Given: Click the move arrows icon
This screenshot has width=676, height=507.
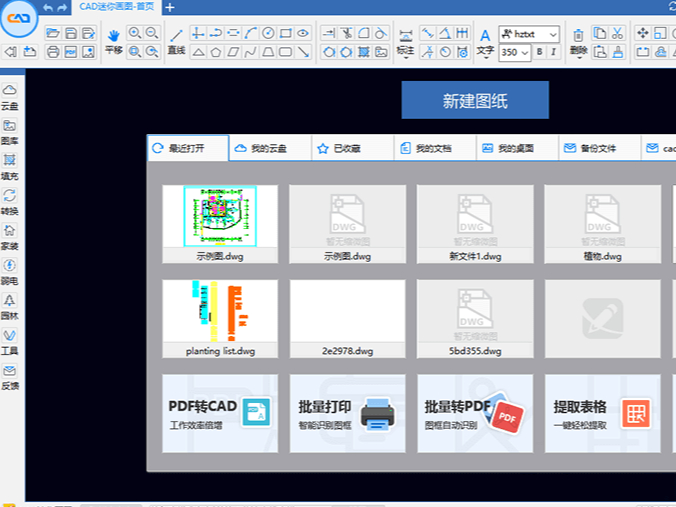Looking at the screenshot, I should 643,33.
